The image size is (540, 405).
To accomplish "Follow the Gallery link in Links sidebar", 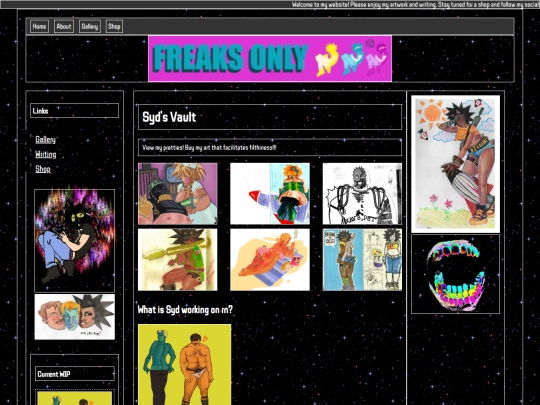I will (45, 139).
